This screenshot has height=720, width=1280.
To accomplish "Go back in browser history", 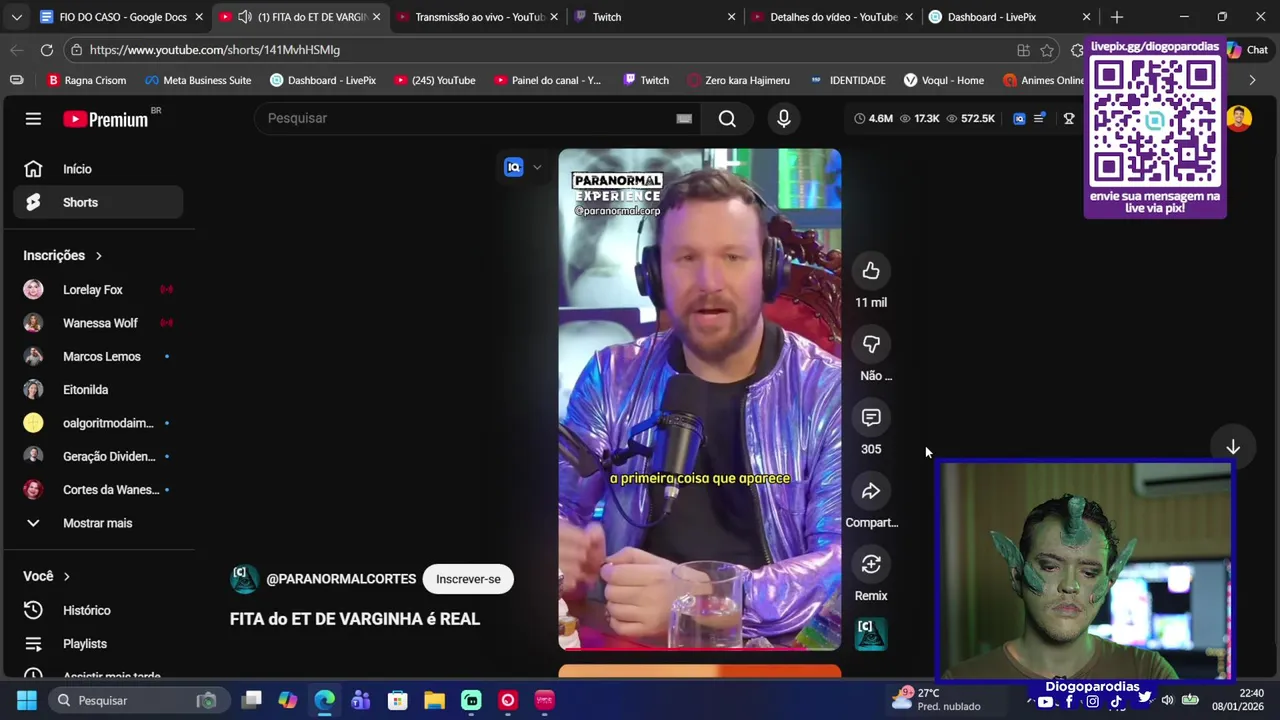I will [x=17, y=50].
